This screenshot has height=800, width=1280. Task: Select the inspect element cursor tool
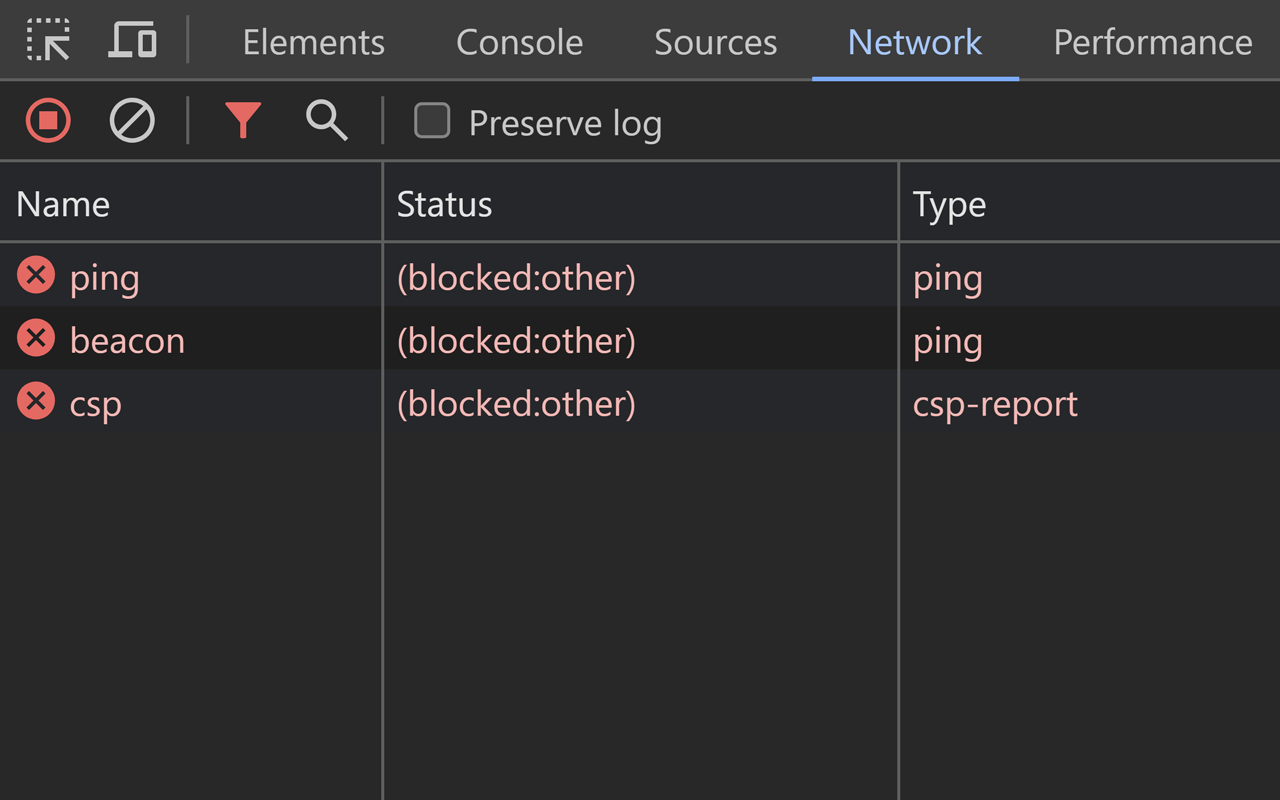pyautogui.click(x=47, y=41)
